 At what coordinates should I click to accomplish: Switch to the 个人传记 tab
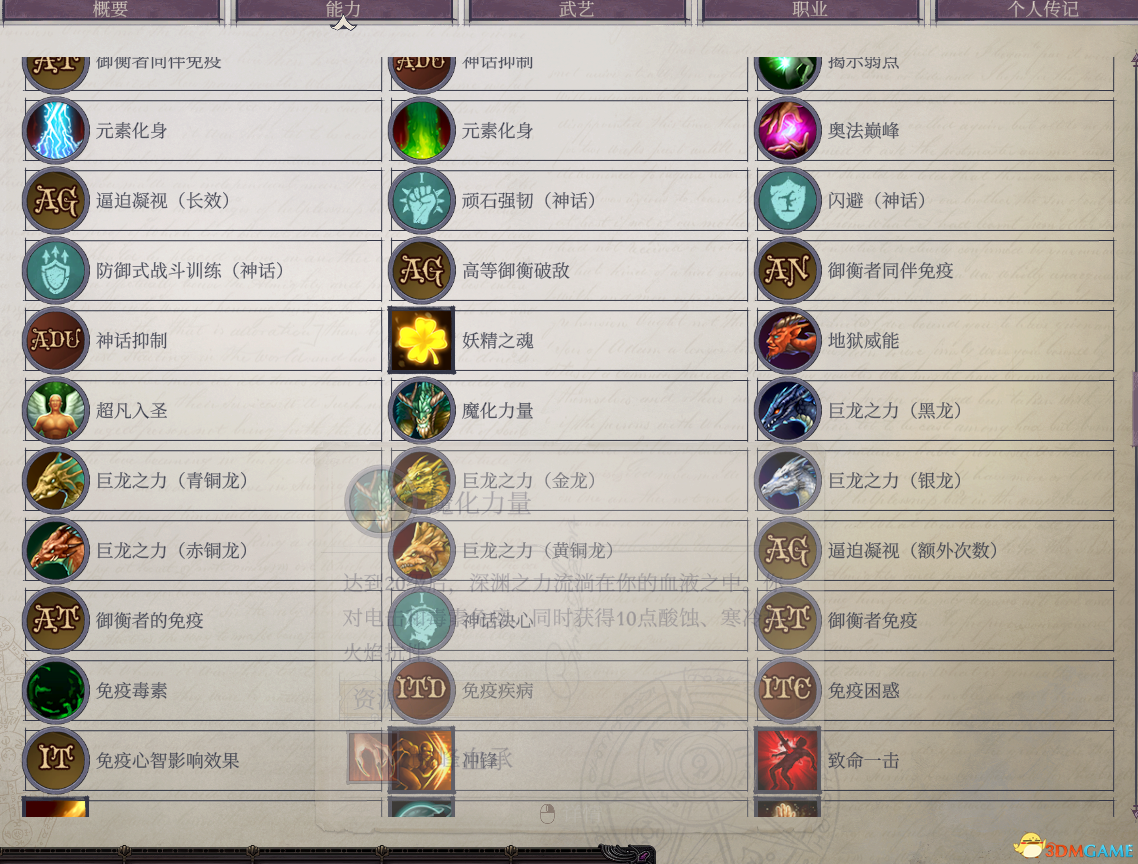1043,9
